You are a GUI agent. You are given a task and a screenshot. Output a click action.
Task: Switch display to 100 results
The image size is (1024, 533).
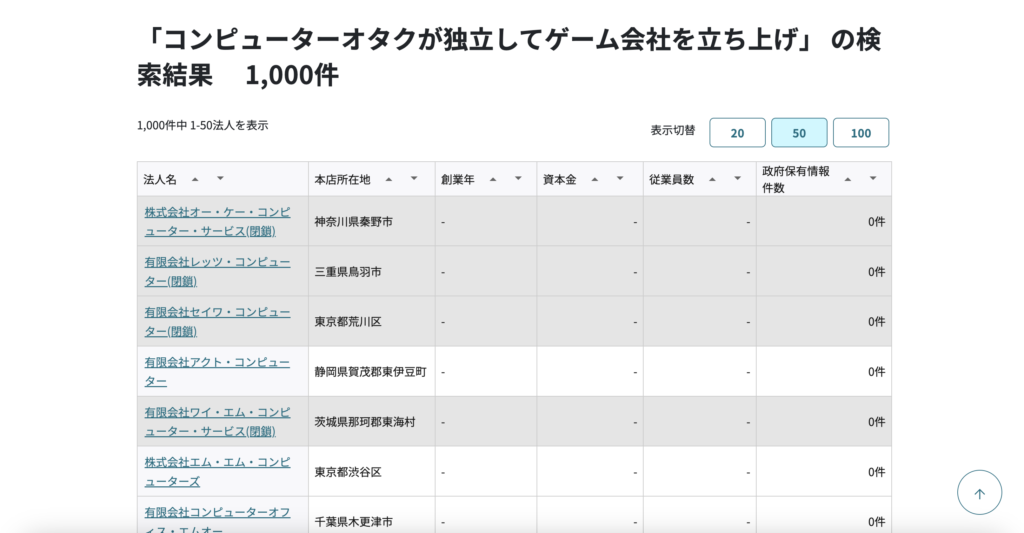coord(860,133)
